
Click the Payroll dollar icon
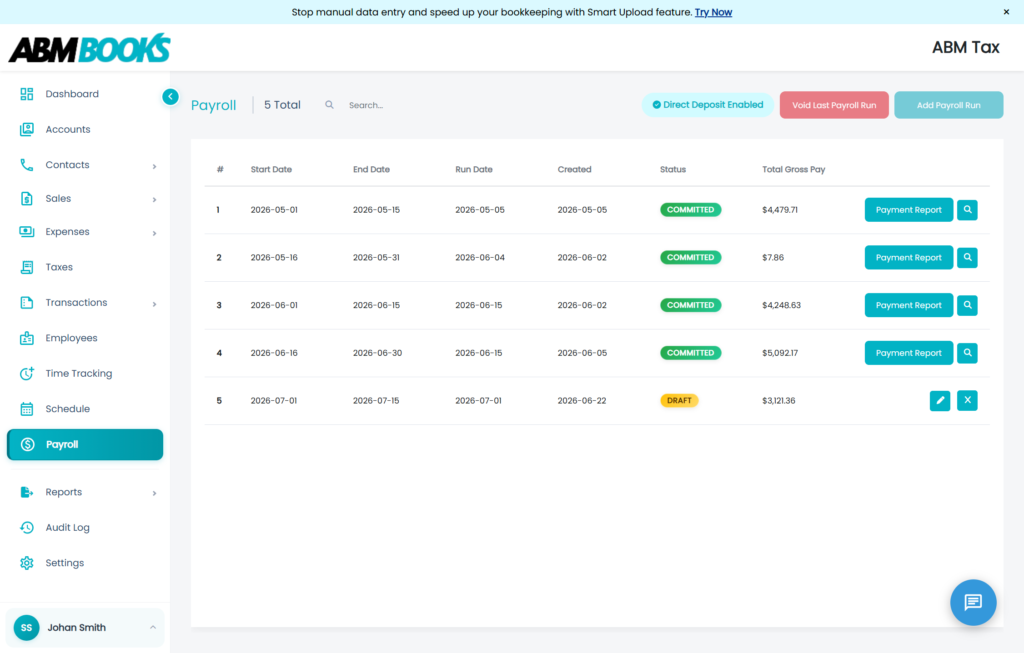(x=27, y=445)
